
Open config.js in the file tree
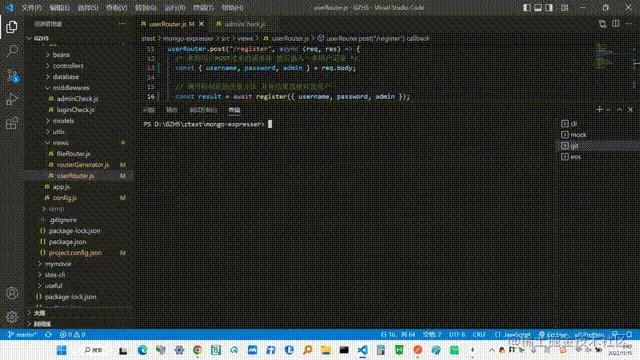(64, 198)
